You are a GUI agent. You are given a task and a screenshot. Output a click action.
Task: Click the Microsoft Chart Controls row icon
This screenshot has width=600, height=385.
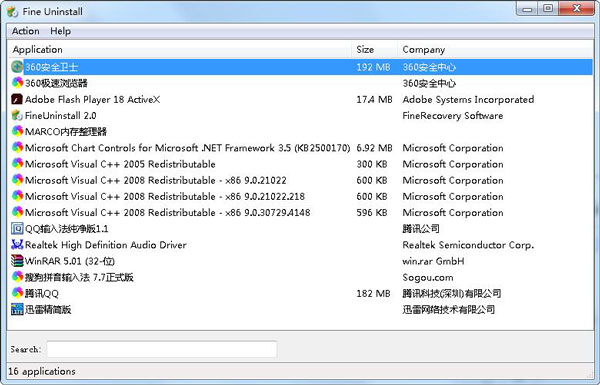[17, 148]
